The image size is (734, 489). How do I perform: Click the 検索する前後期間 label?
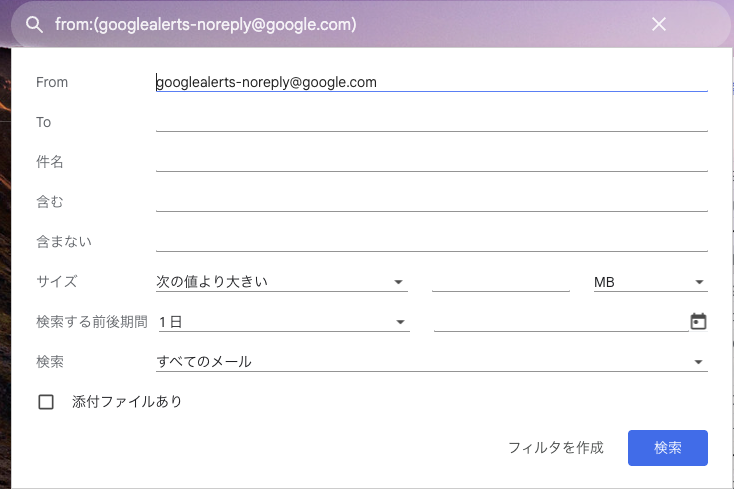[91, 322]
